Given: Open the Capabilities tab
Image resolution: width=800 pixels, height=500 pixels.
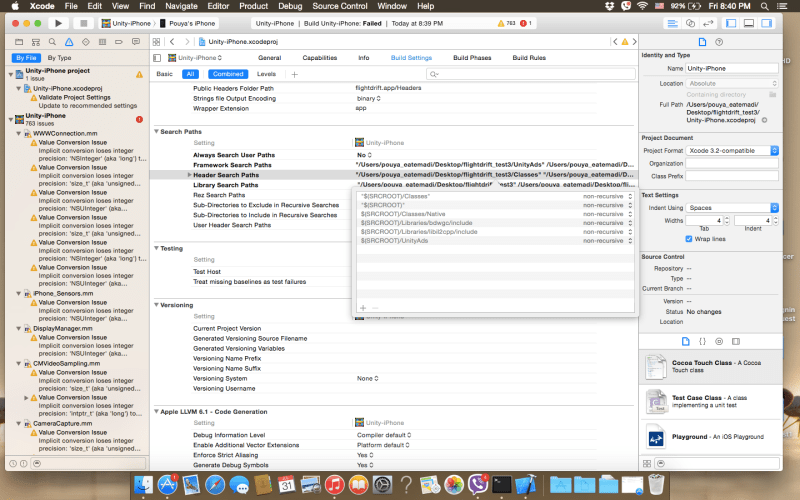Looking at the screenshot, I should point(319,58).
